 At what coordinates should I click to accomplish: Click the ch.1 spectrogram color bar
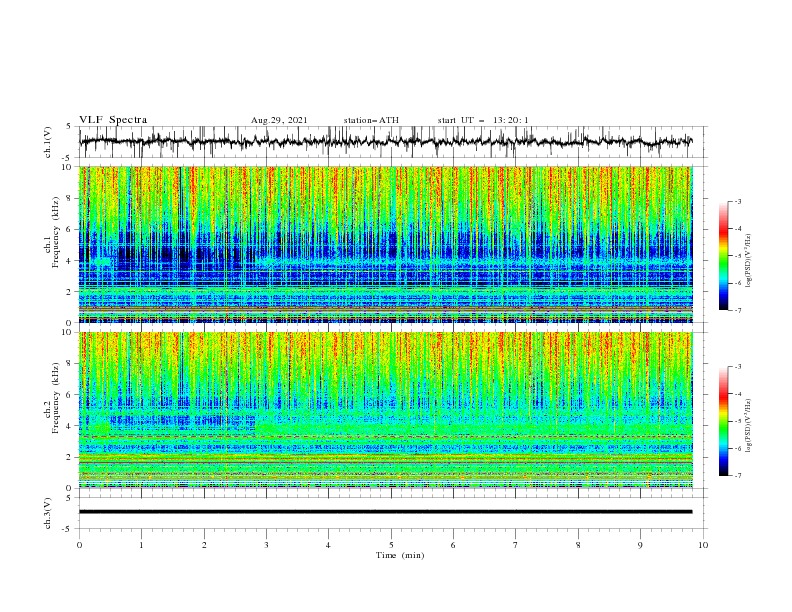[x=723, y=256]
